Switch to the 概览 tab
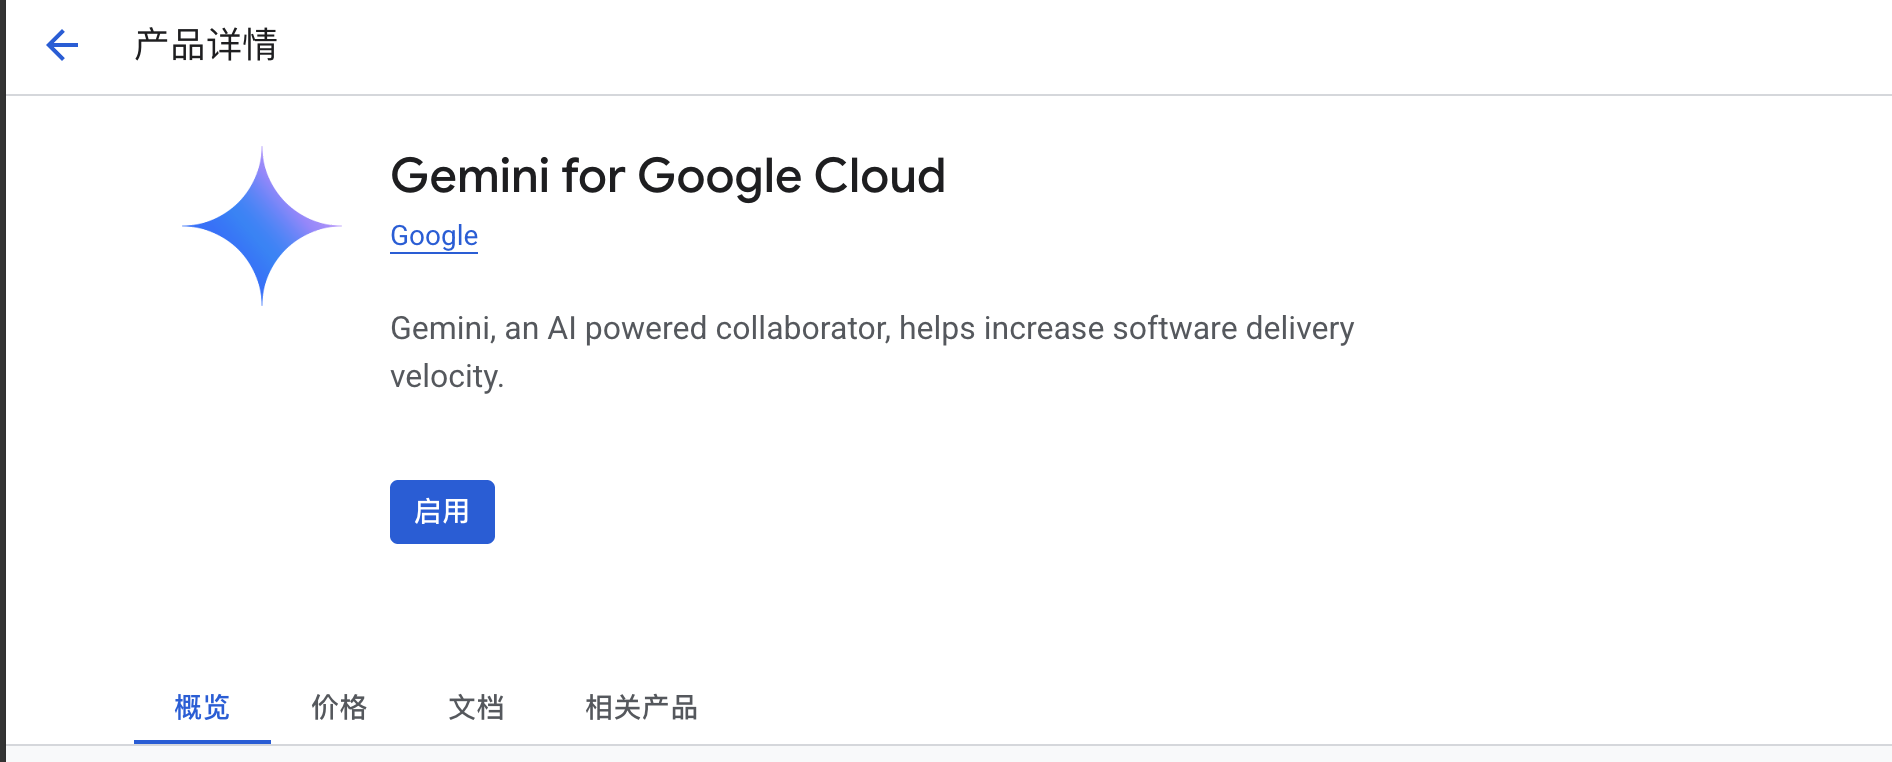Screen dimensions: 1892x762 (202, 708)
